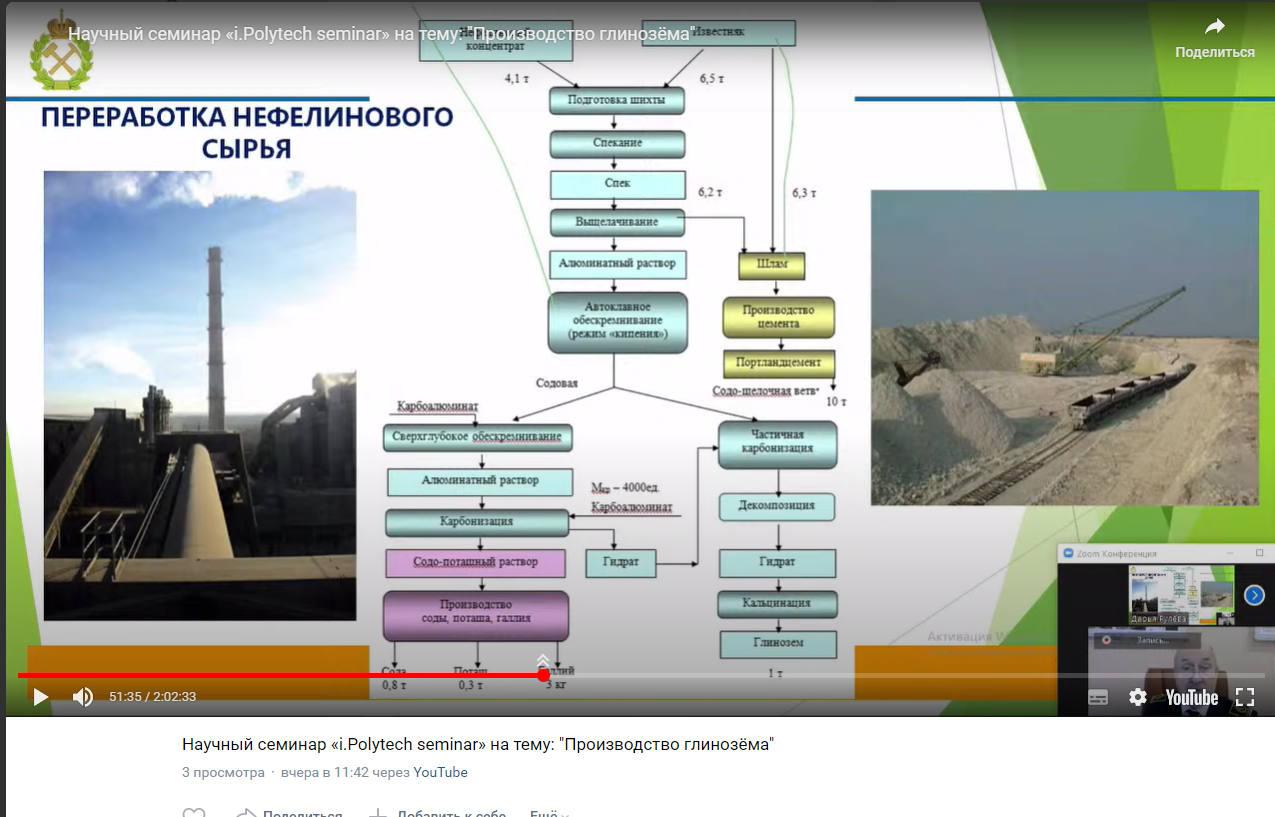Image resolution: width=1275 pixels, height=817 pixels.
Task: Click the 'Выщелачивание' flowchart box
Action: 618,221
